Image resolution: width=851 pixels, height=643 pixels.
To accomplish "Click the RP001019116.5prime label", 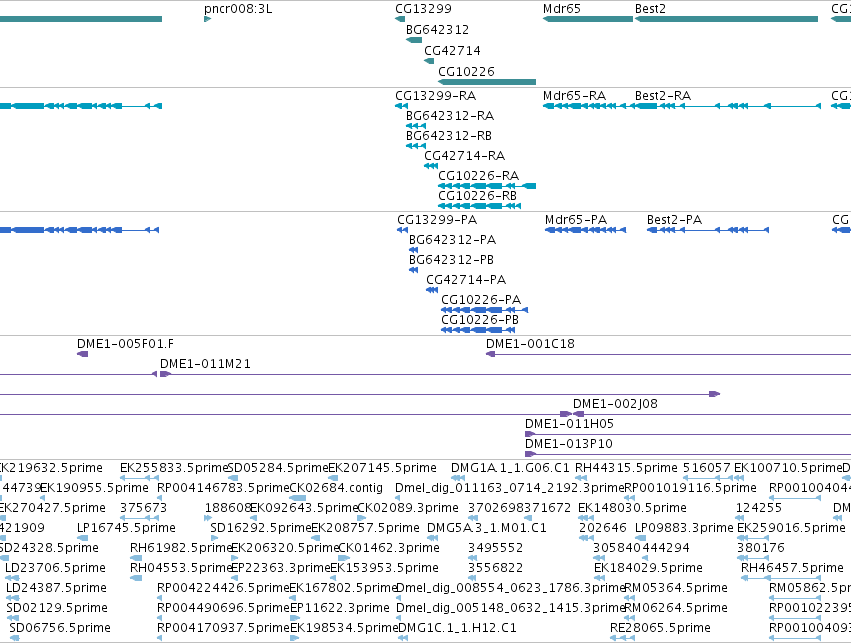I will point(690,488).
